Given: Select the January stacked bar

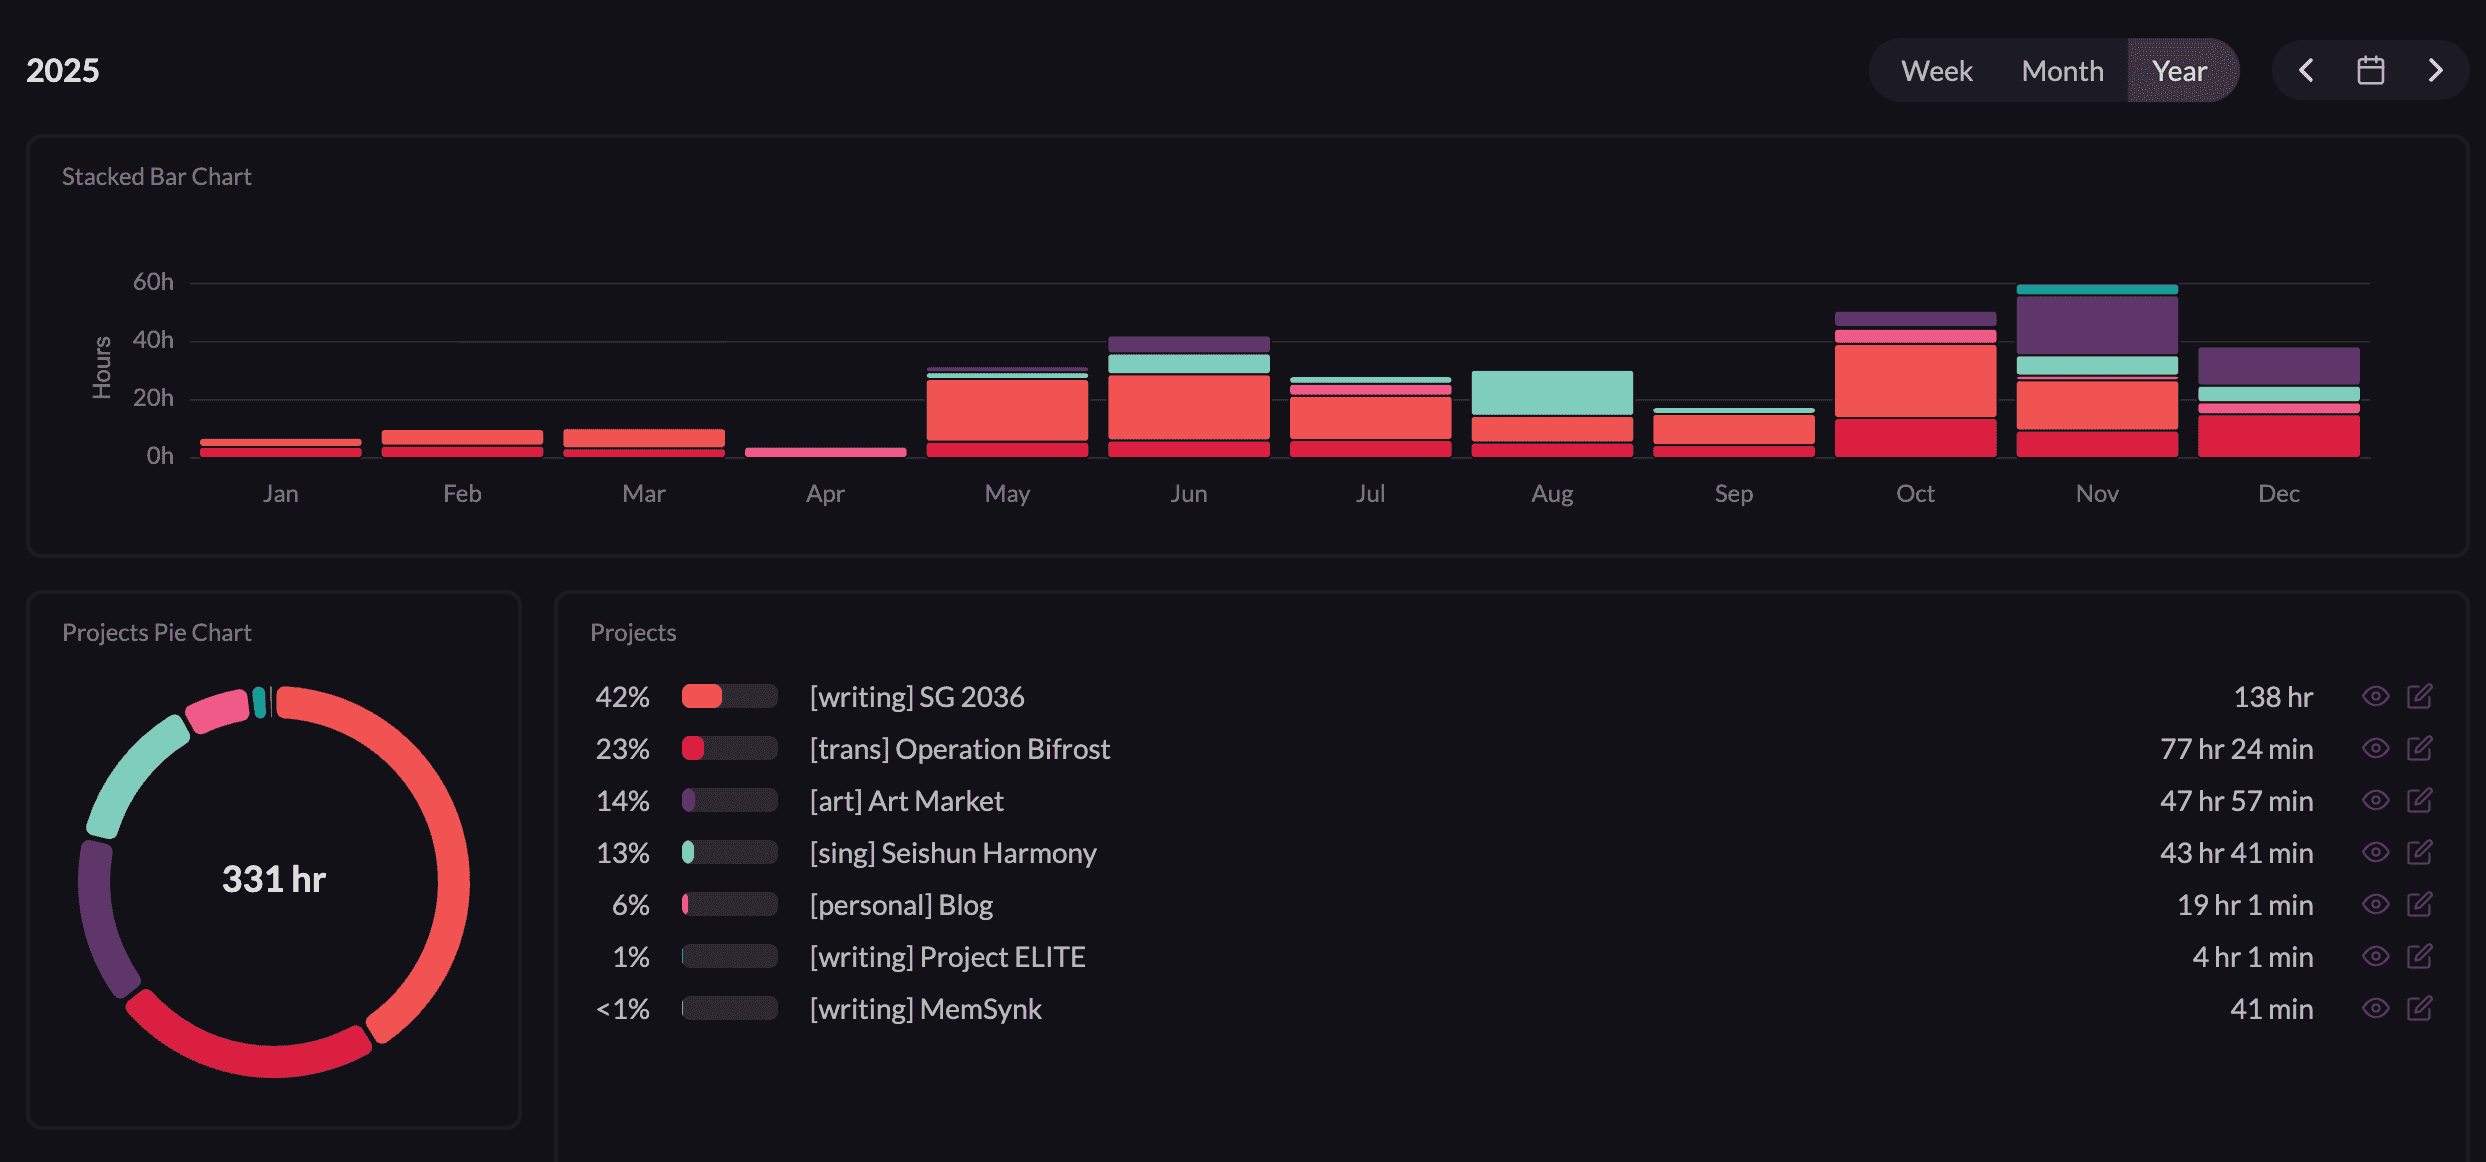Looking at the screenshot, I should point(280,448).
